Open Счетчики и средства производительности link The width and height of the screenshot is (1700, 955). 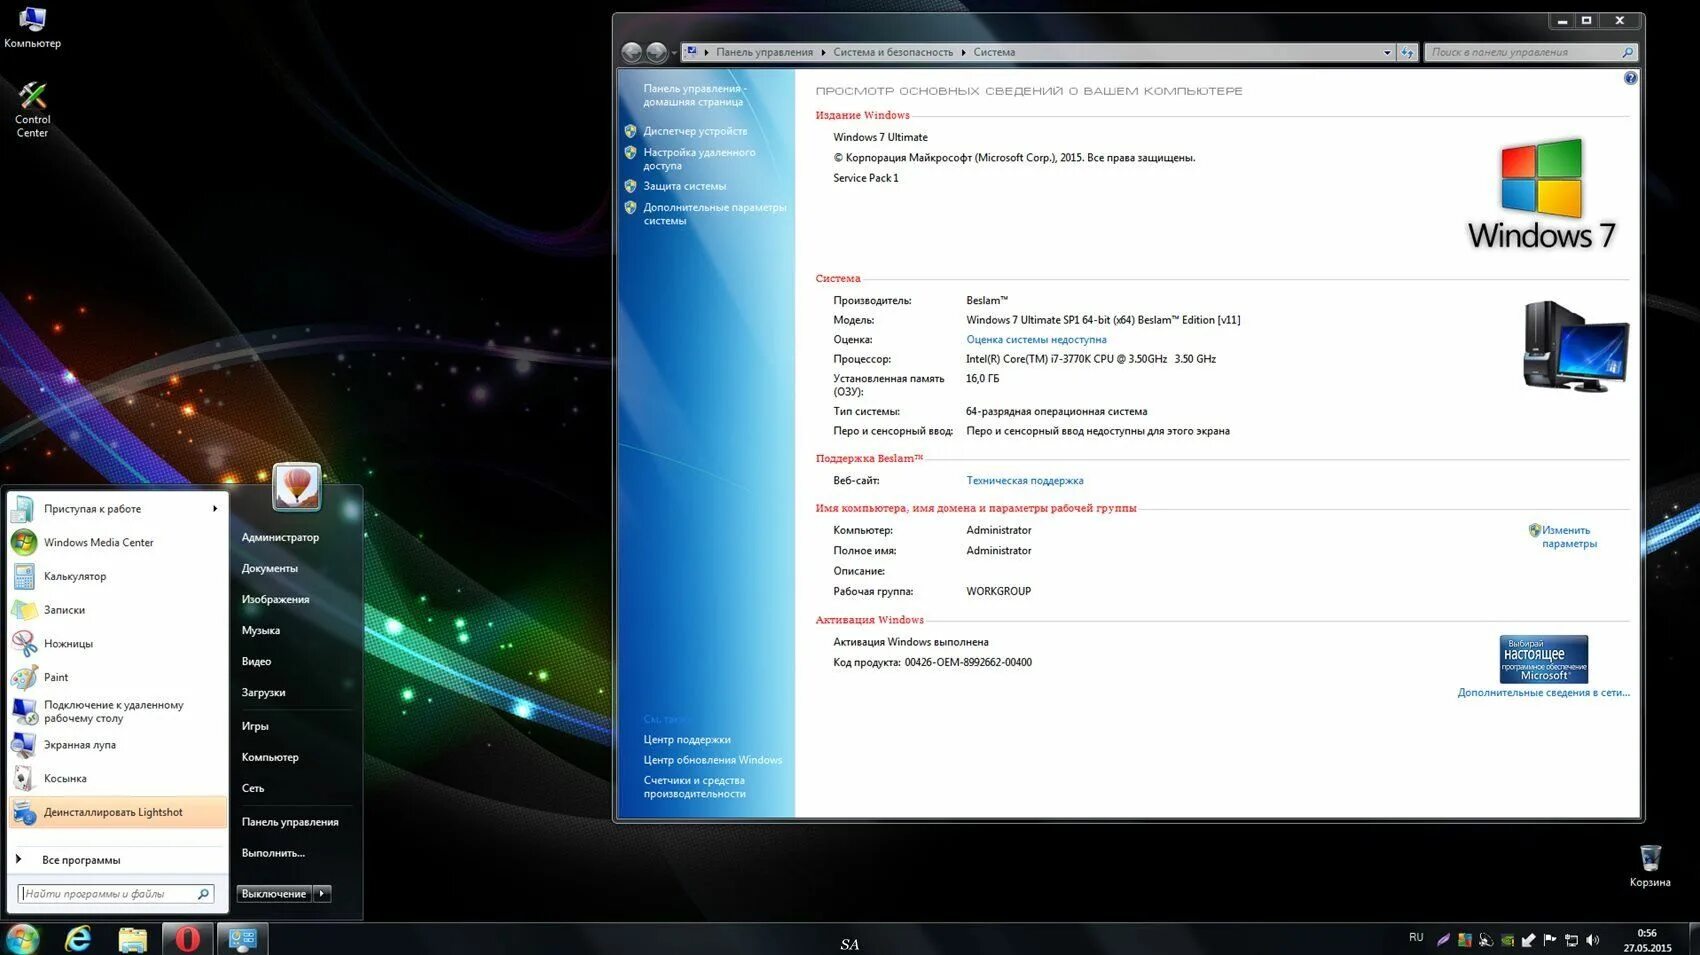[694, 787]
